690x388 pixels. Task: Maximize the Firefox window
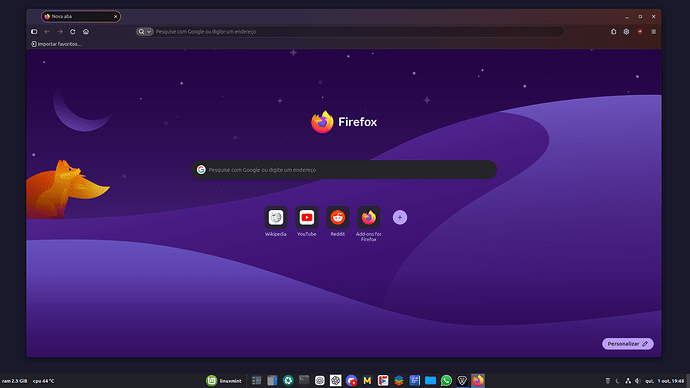click(x=640, y=17)
